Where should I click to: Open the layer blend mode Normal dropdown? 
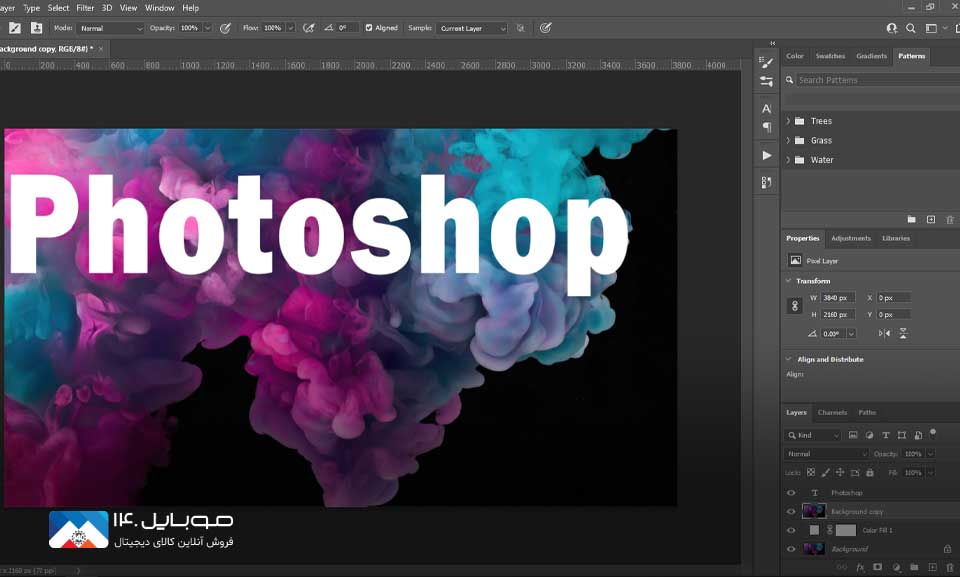click(x=827, y=454)
